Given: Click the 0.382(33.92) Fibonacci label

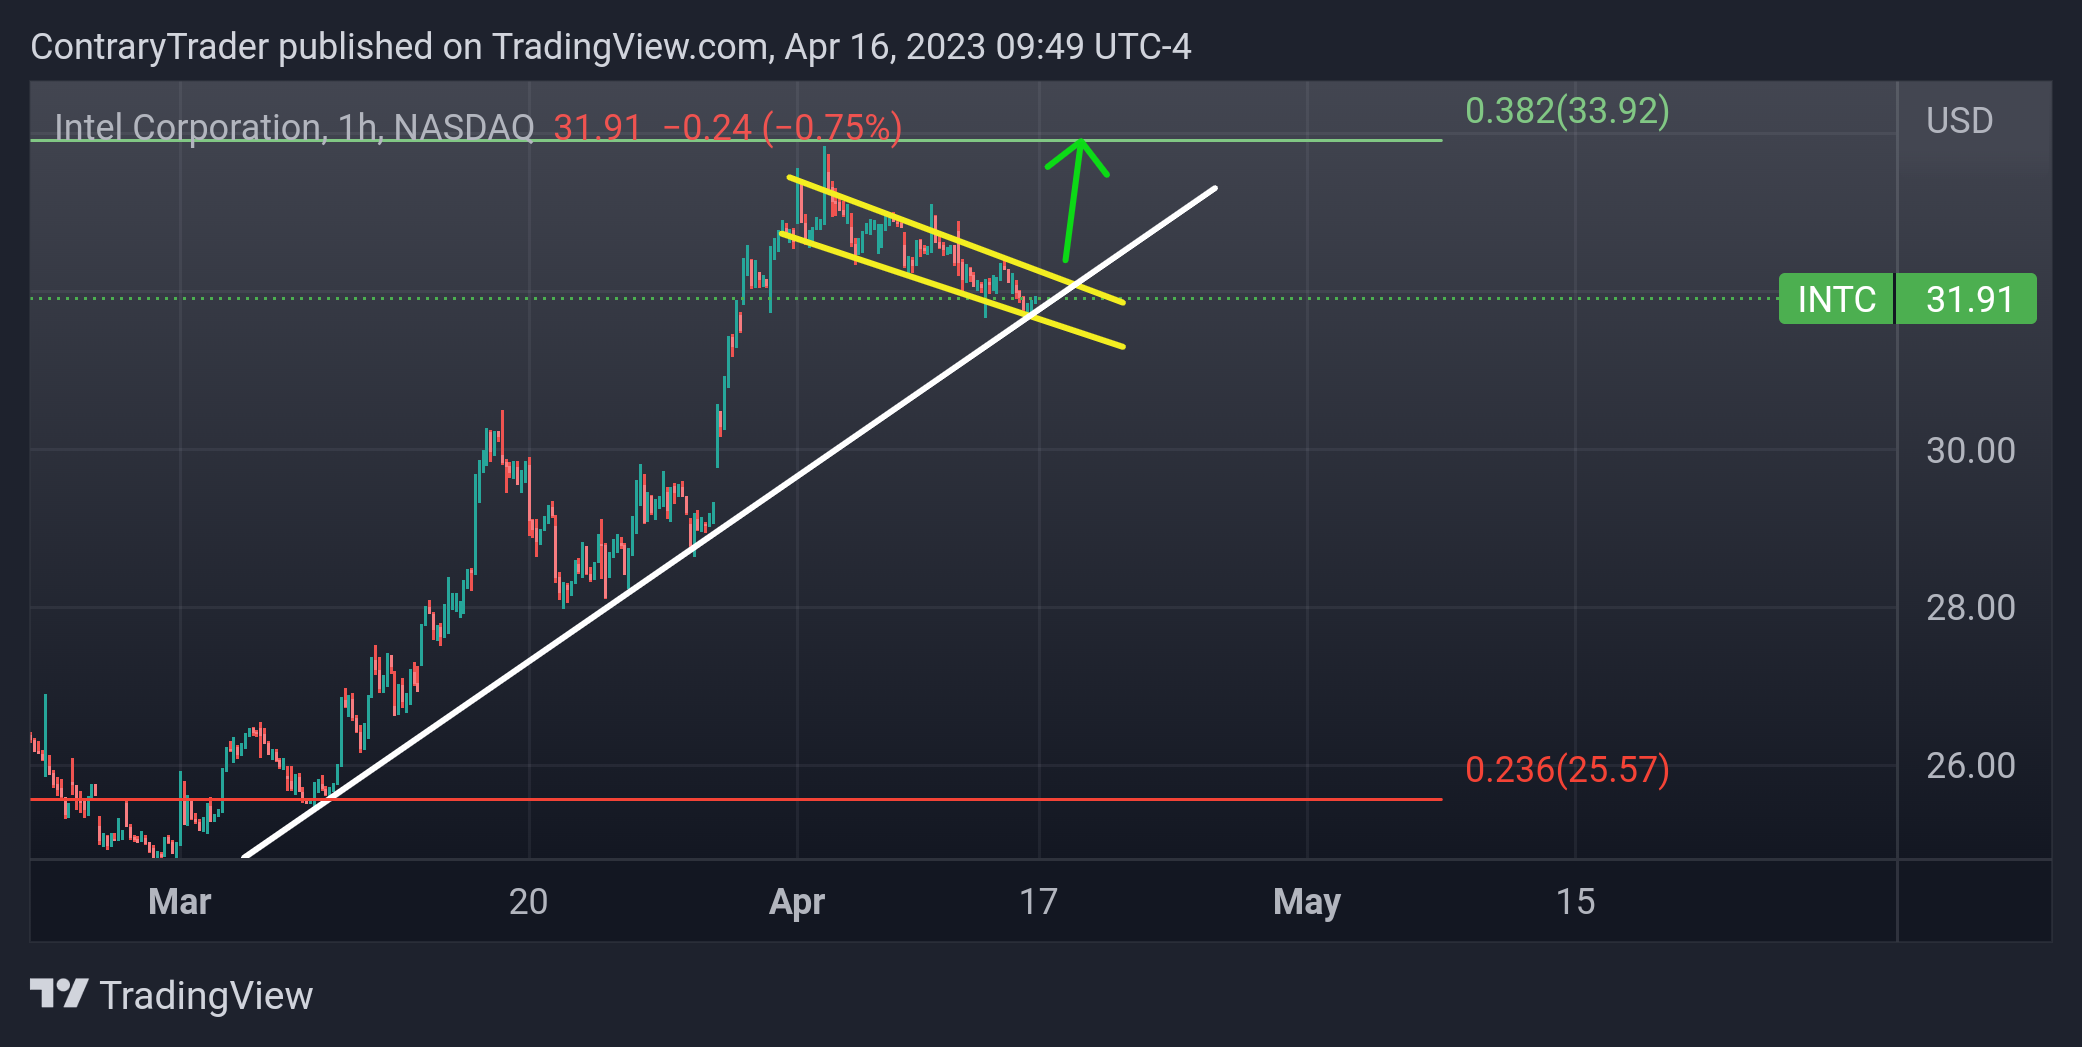Looking at the screenshot, I should coord(1567,110).
